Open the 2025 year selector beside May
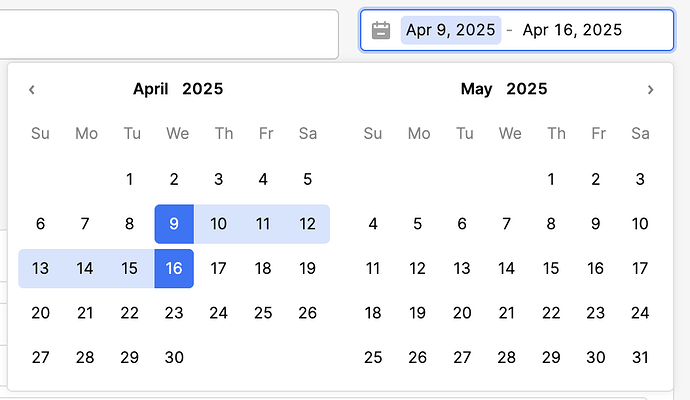The image size is (690, 400). click(x=527, y=89)
